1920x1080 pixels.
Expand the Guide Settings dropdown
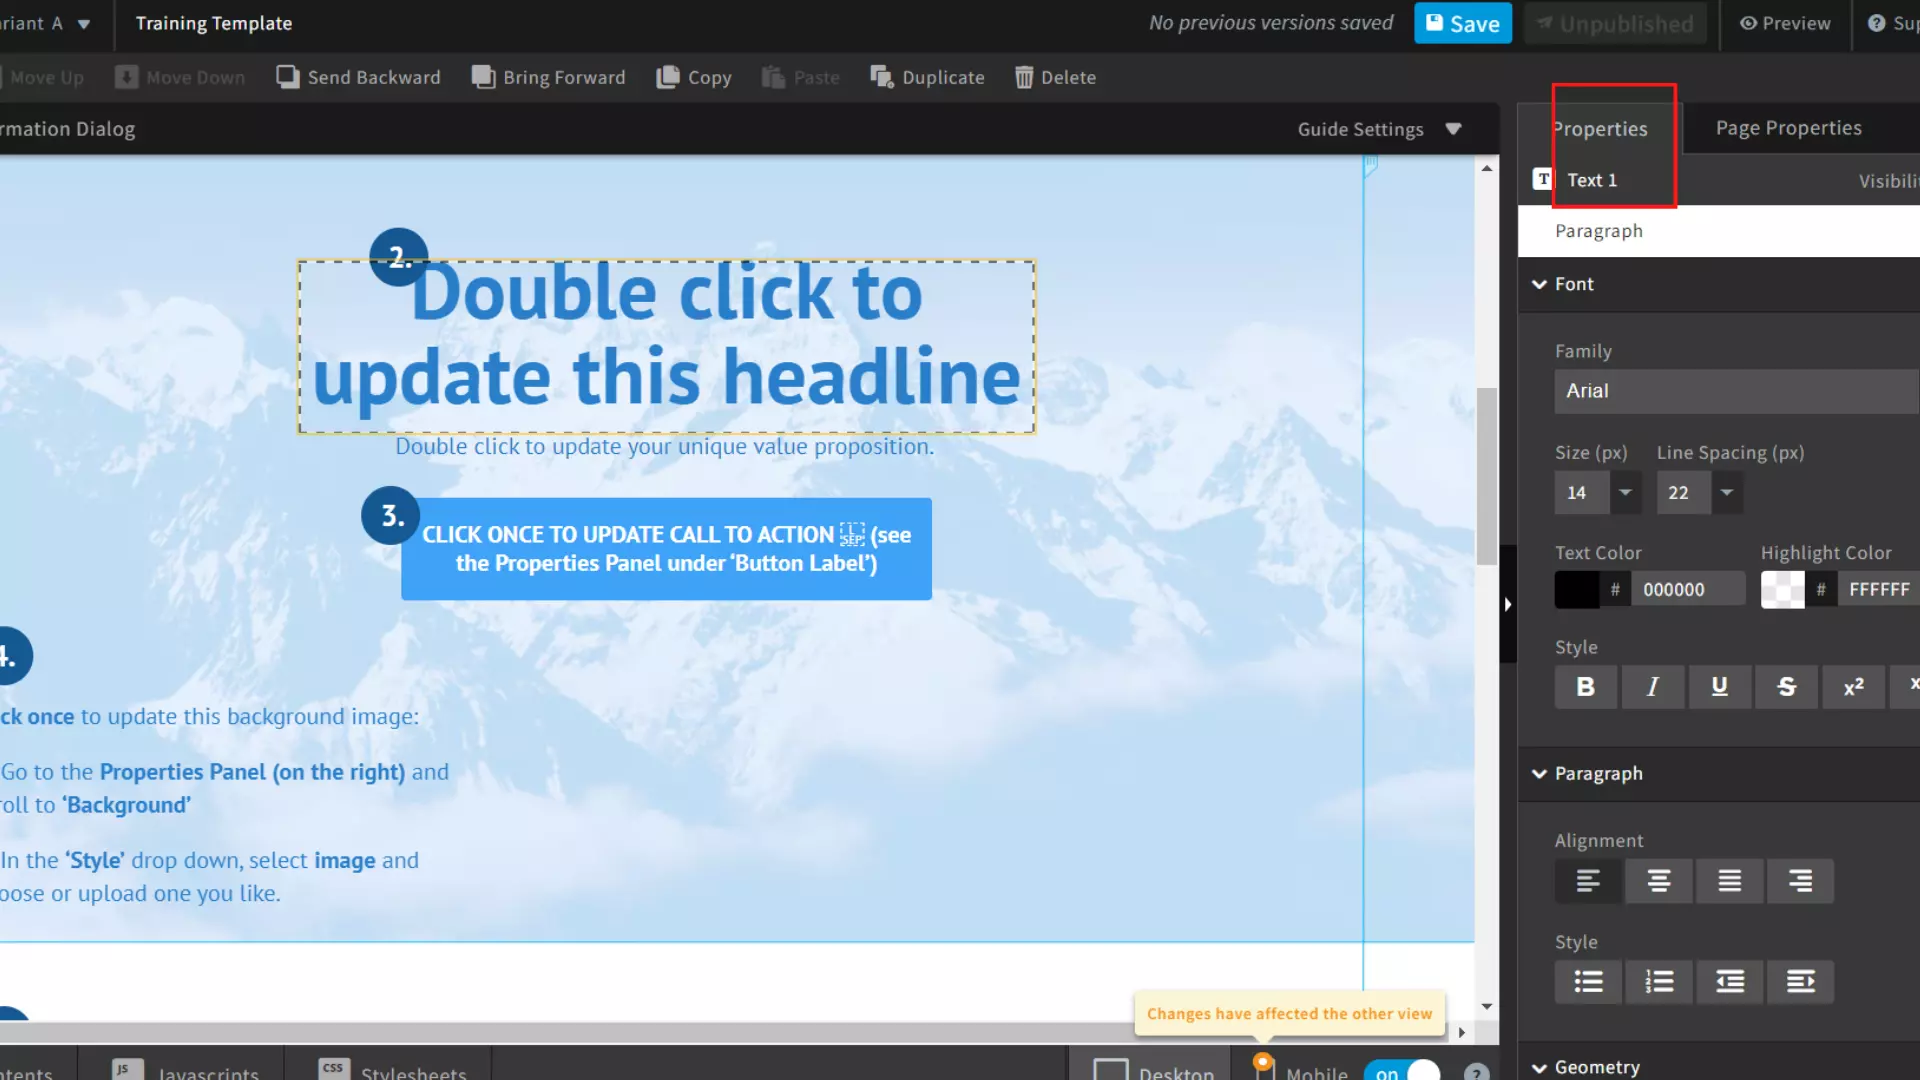[1453, 129]
